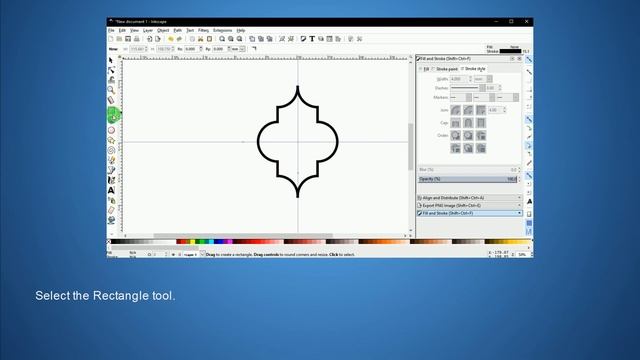640x360 pixels.
Task: Click the canvas horizontal scrollbar
Action: pos(243,236)
